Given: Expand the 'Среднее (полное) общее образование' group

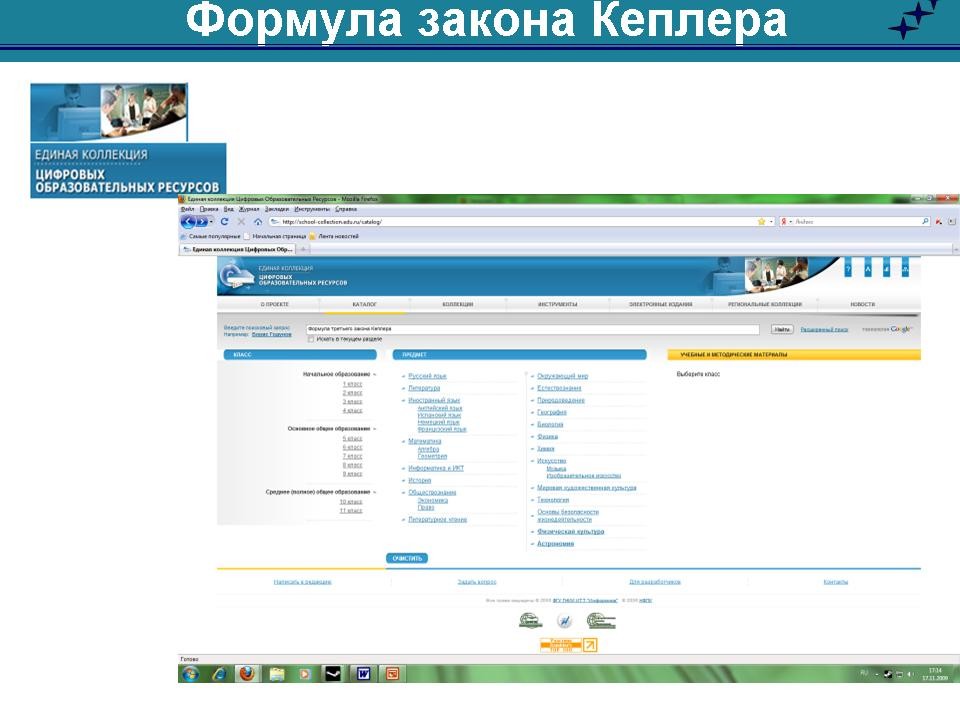Looking at the screenshot, I should [x=375, y=491].
